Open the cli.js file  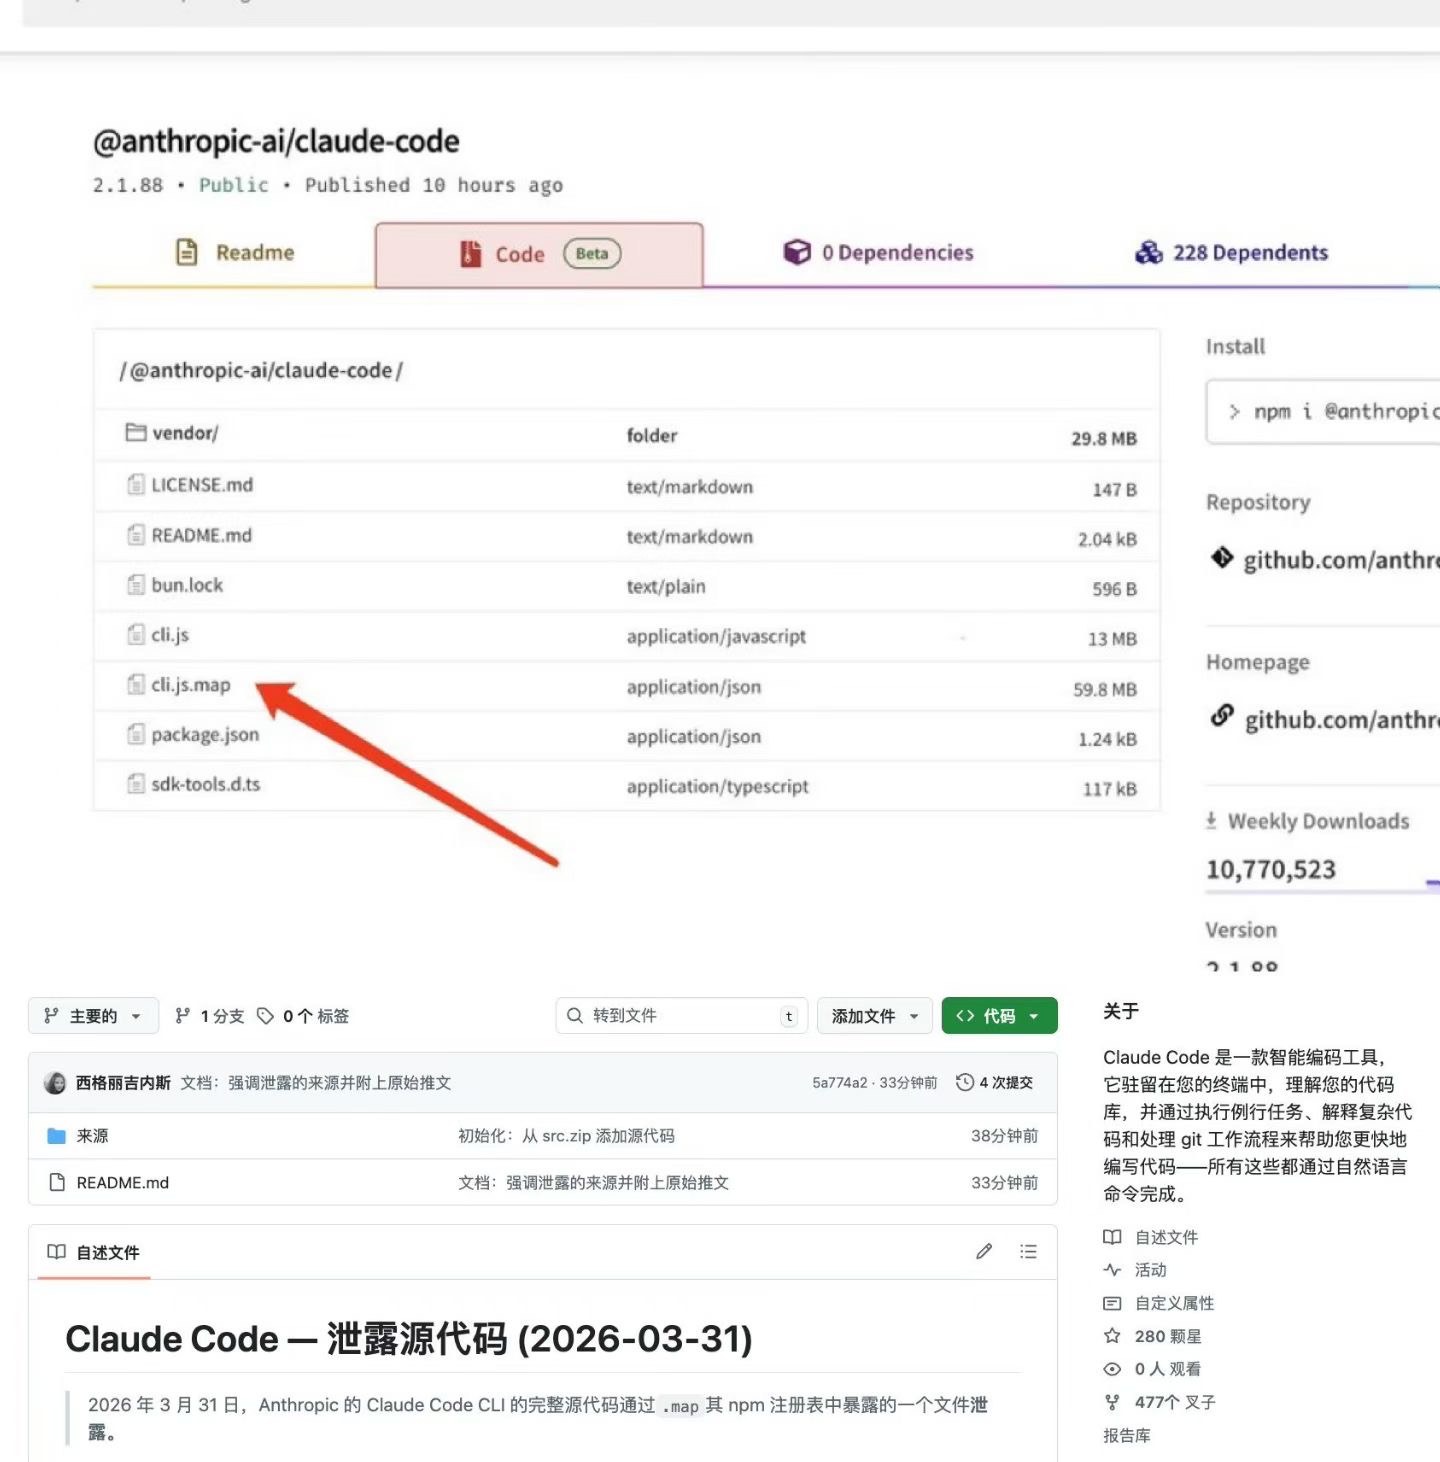170,635
